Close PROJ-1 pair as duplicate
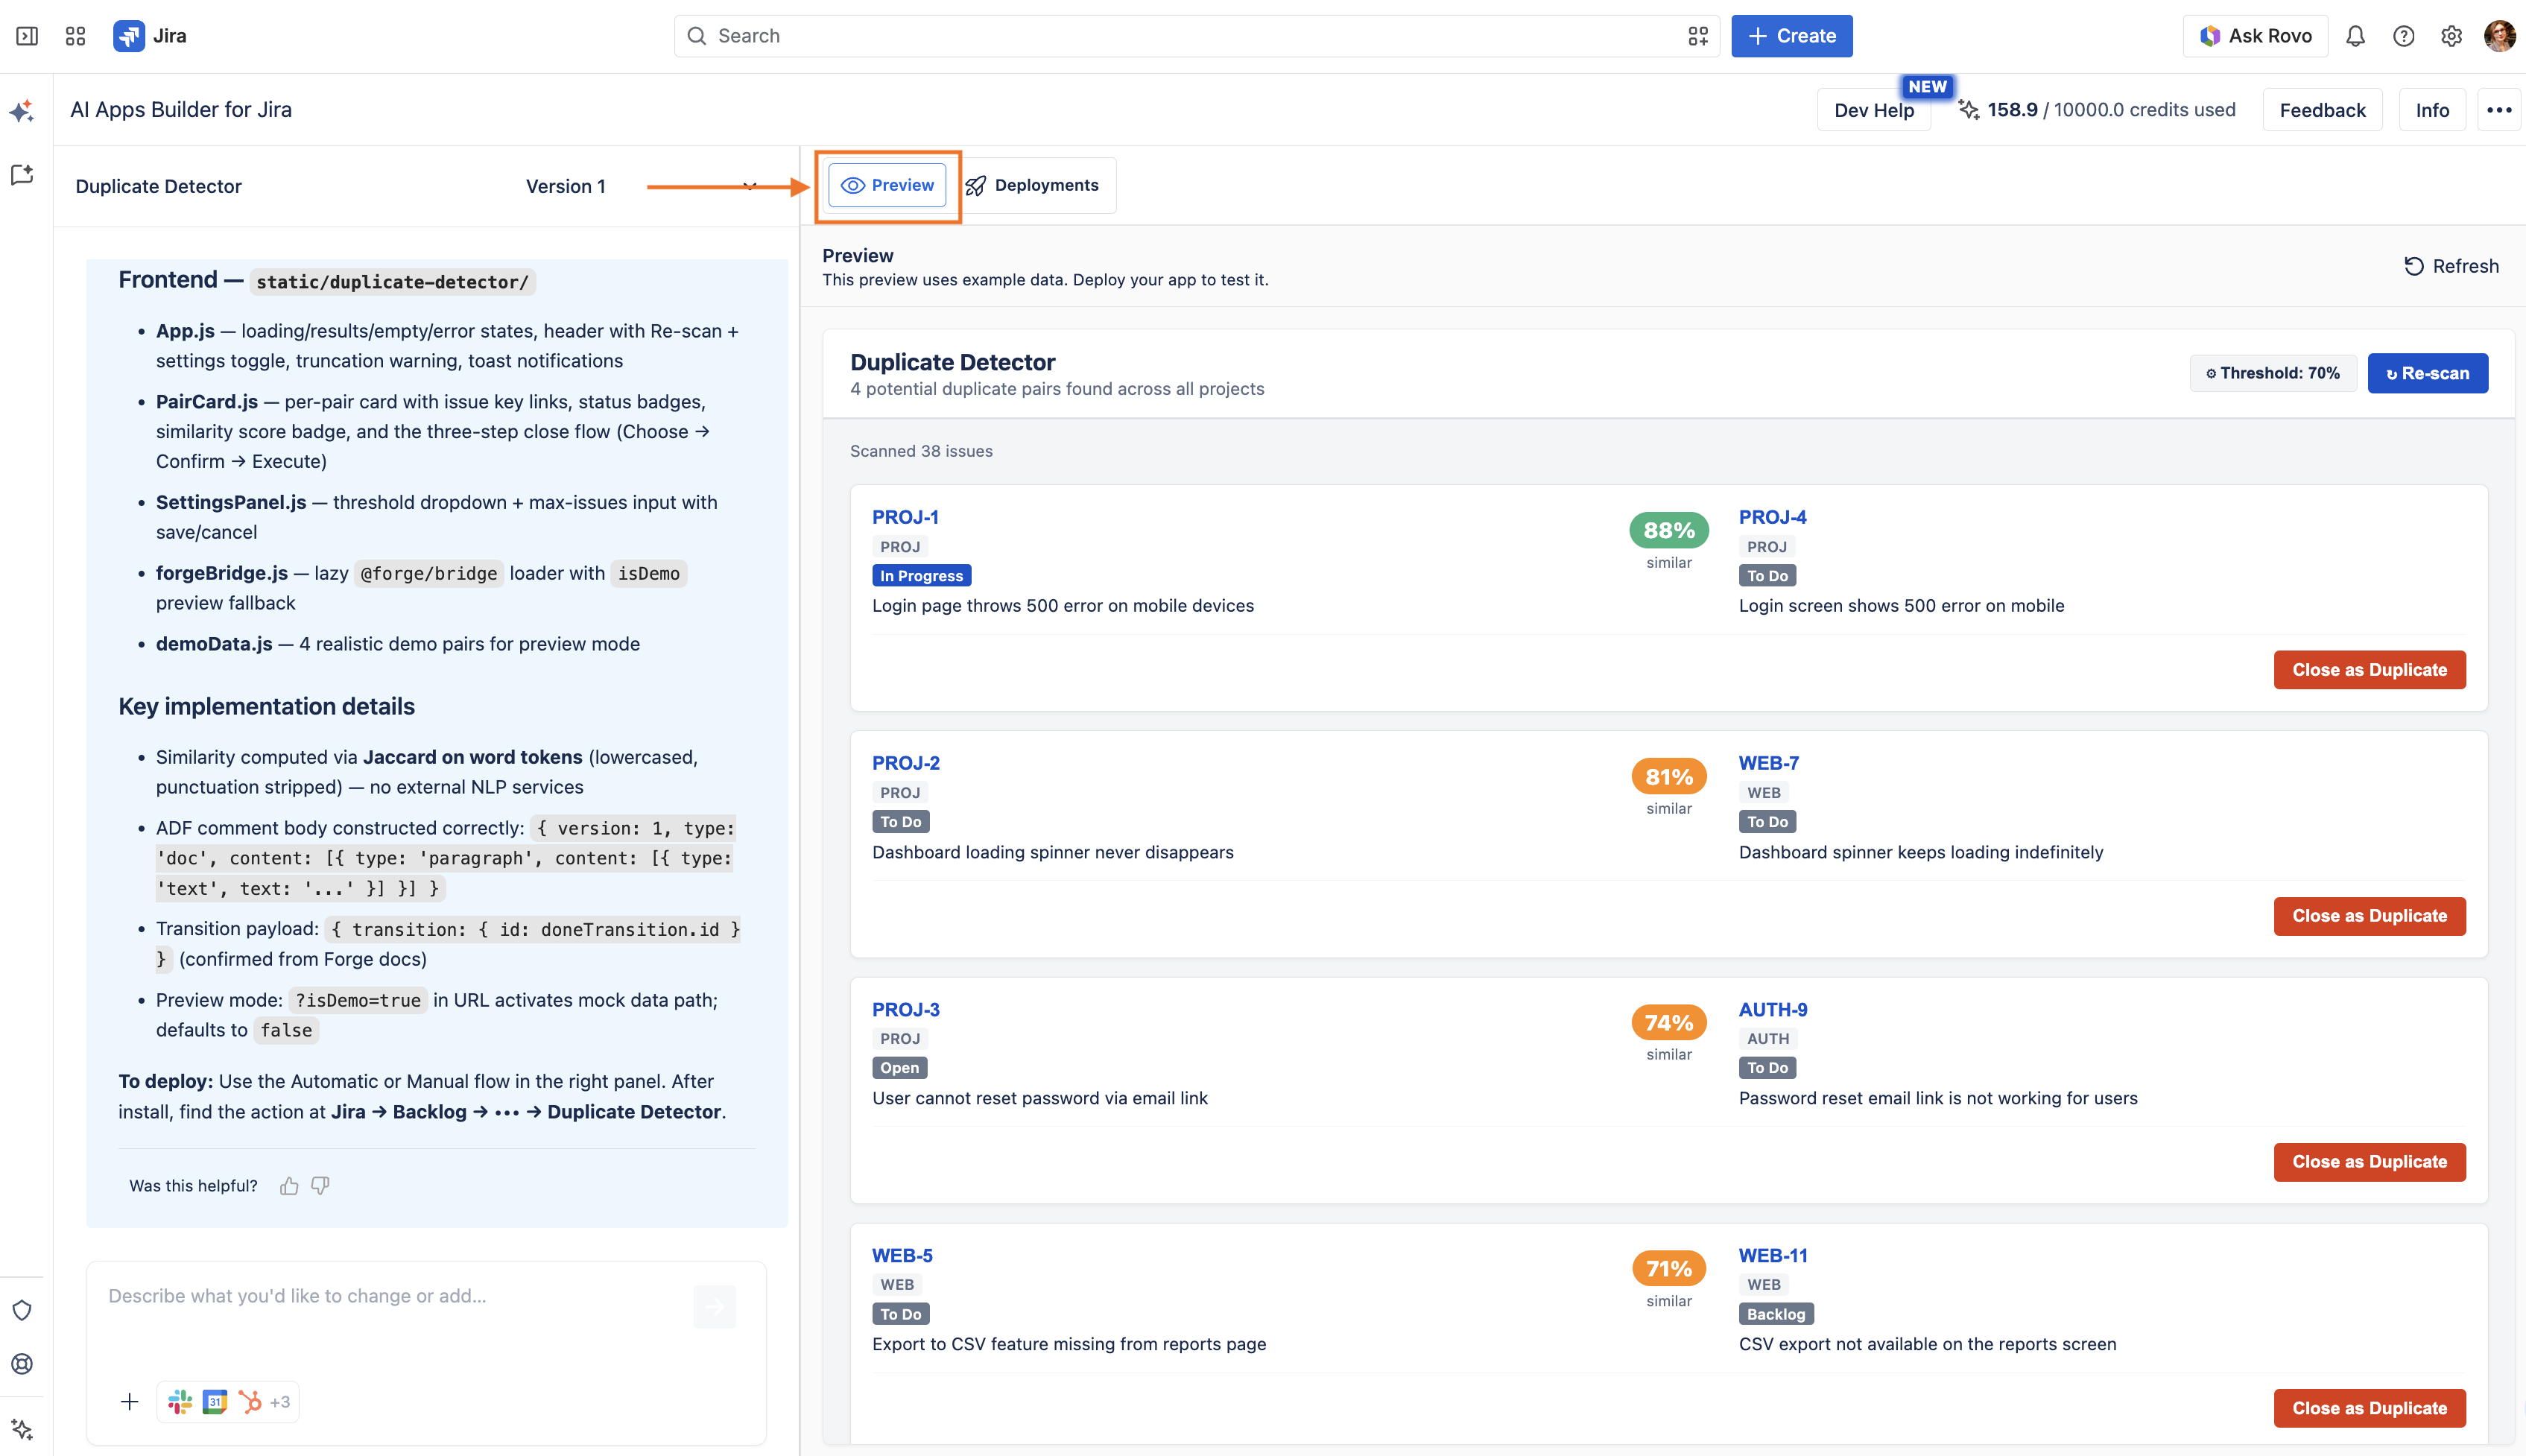The image size is (2526, 1456). tap(2369, 670)
